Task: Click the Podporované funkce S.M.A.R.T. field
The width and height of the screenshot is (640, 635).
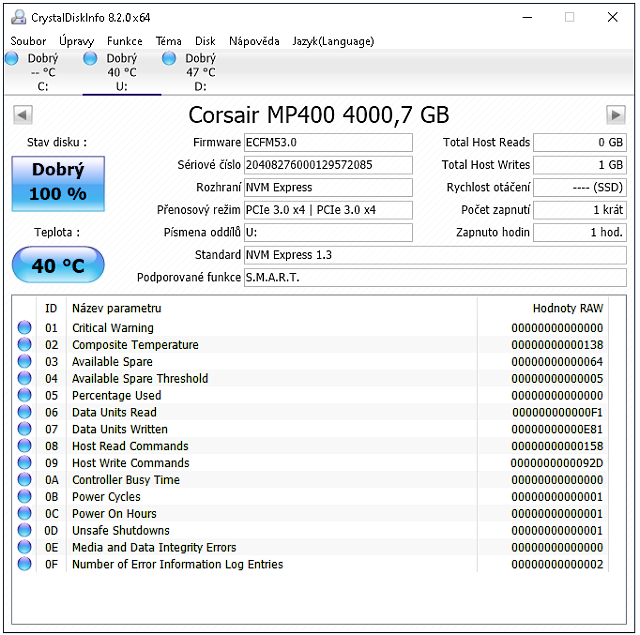Action: point(435,278)
